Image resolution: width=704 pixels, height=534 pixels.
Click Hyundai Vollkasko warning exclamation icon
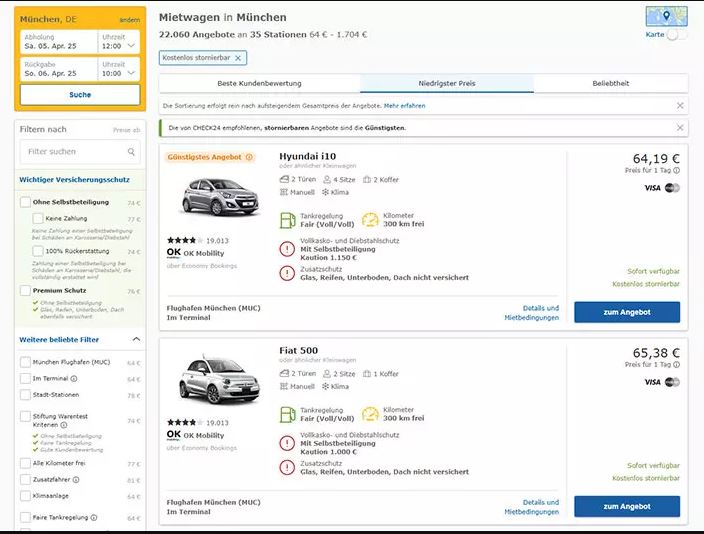287,249
